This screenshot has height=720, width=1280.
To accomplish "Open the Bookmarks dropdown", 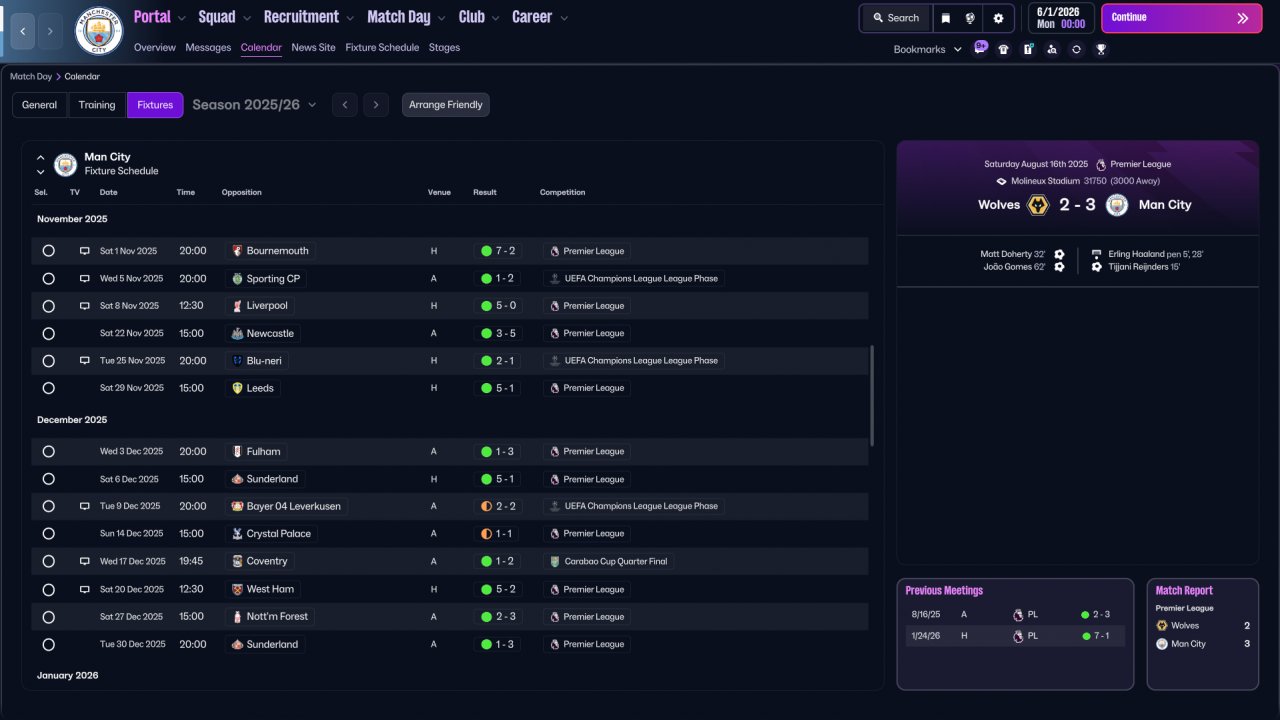I will [x=927, y=49].
